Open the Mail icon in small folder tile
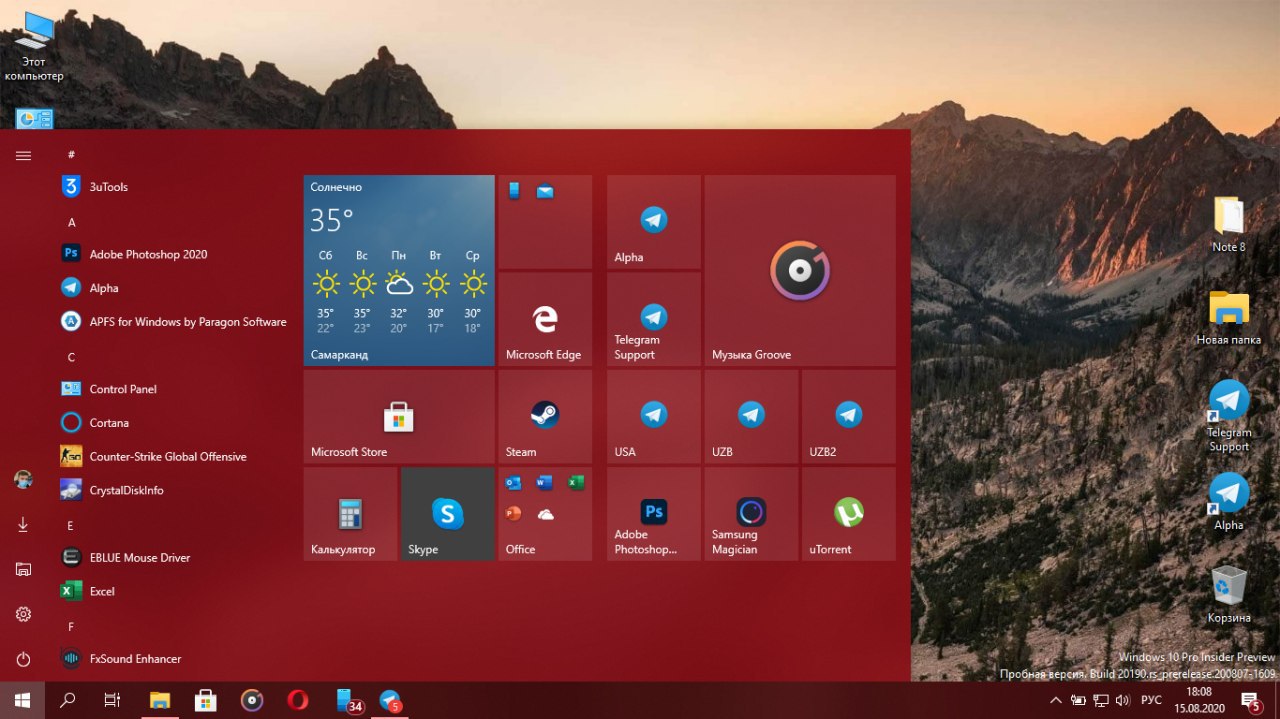The image size is (1280, 719). click(545, 191)
